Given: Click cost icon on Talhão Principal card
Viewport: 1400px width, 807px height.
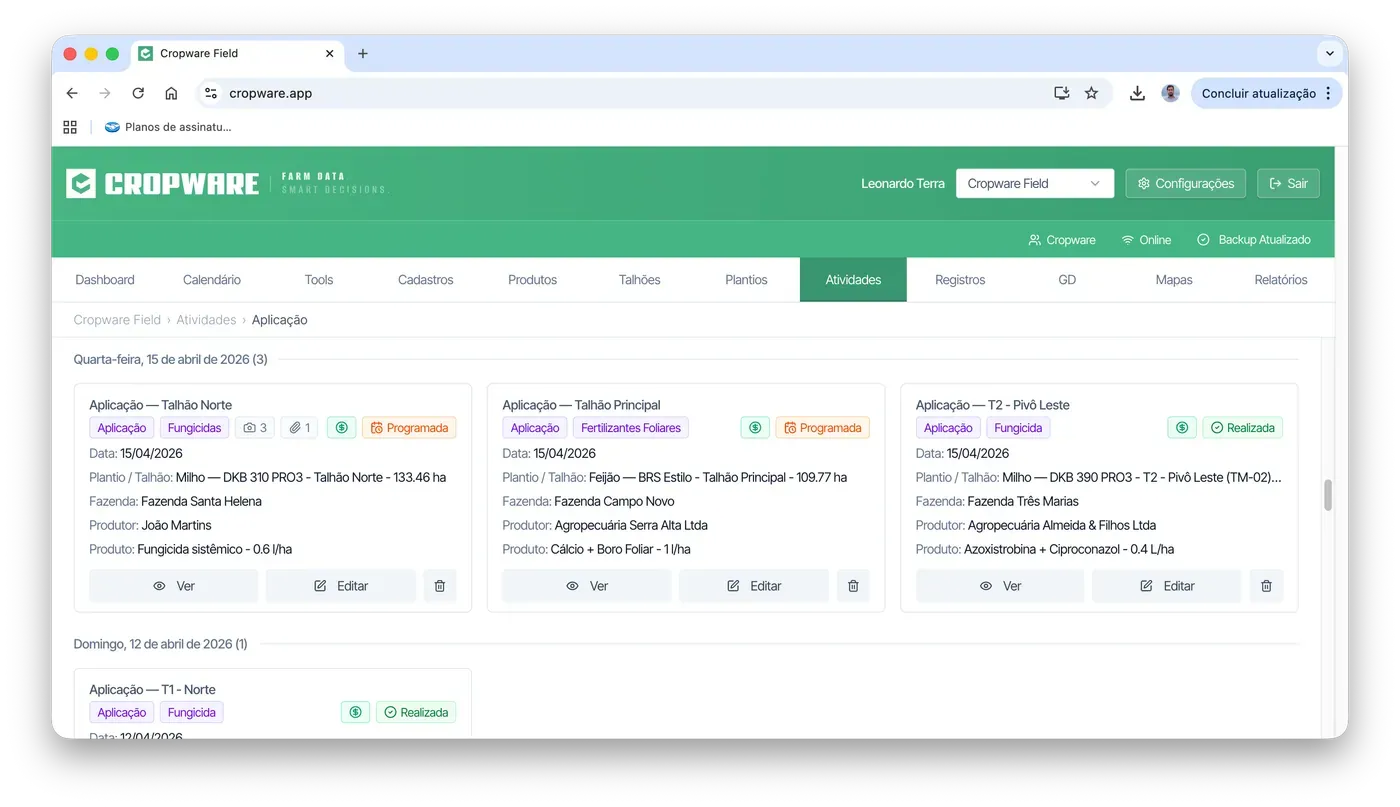Looking at the screenshot, I should [755, 428].
